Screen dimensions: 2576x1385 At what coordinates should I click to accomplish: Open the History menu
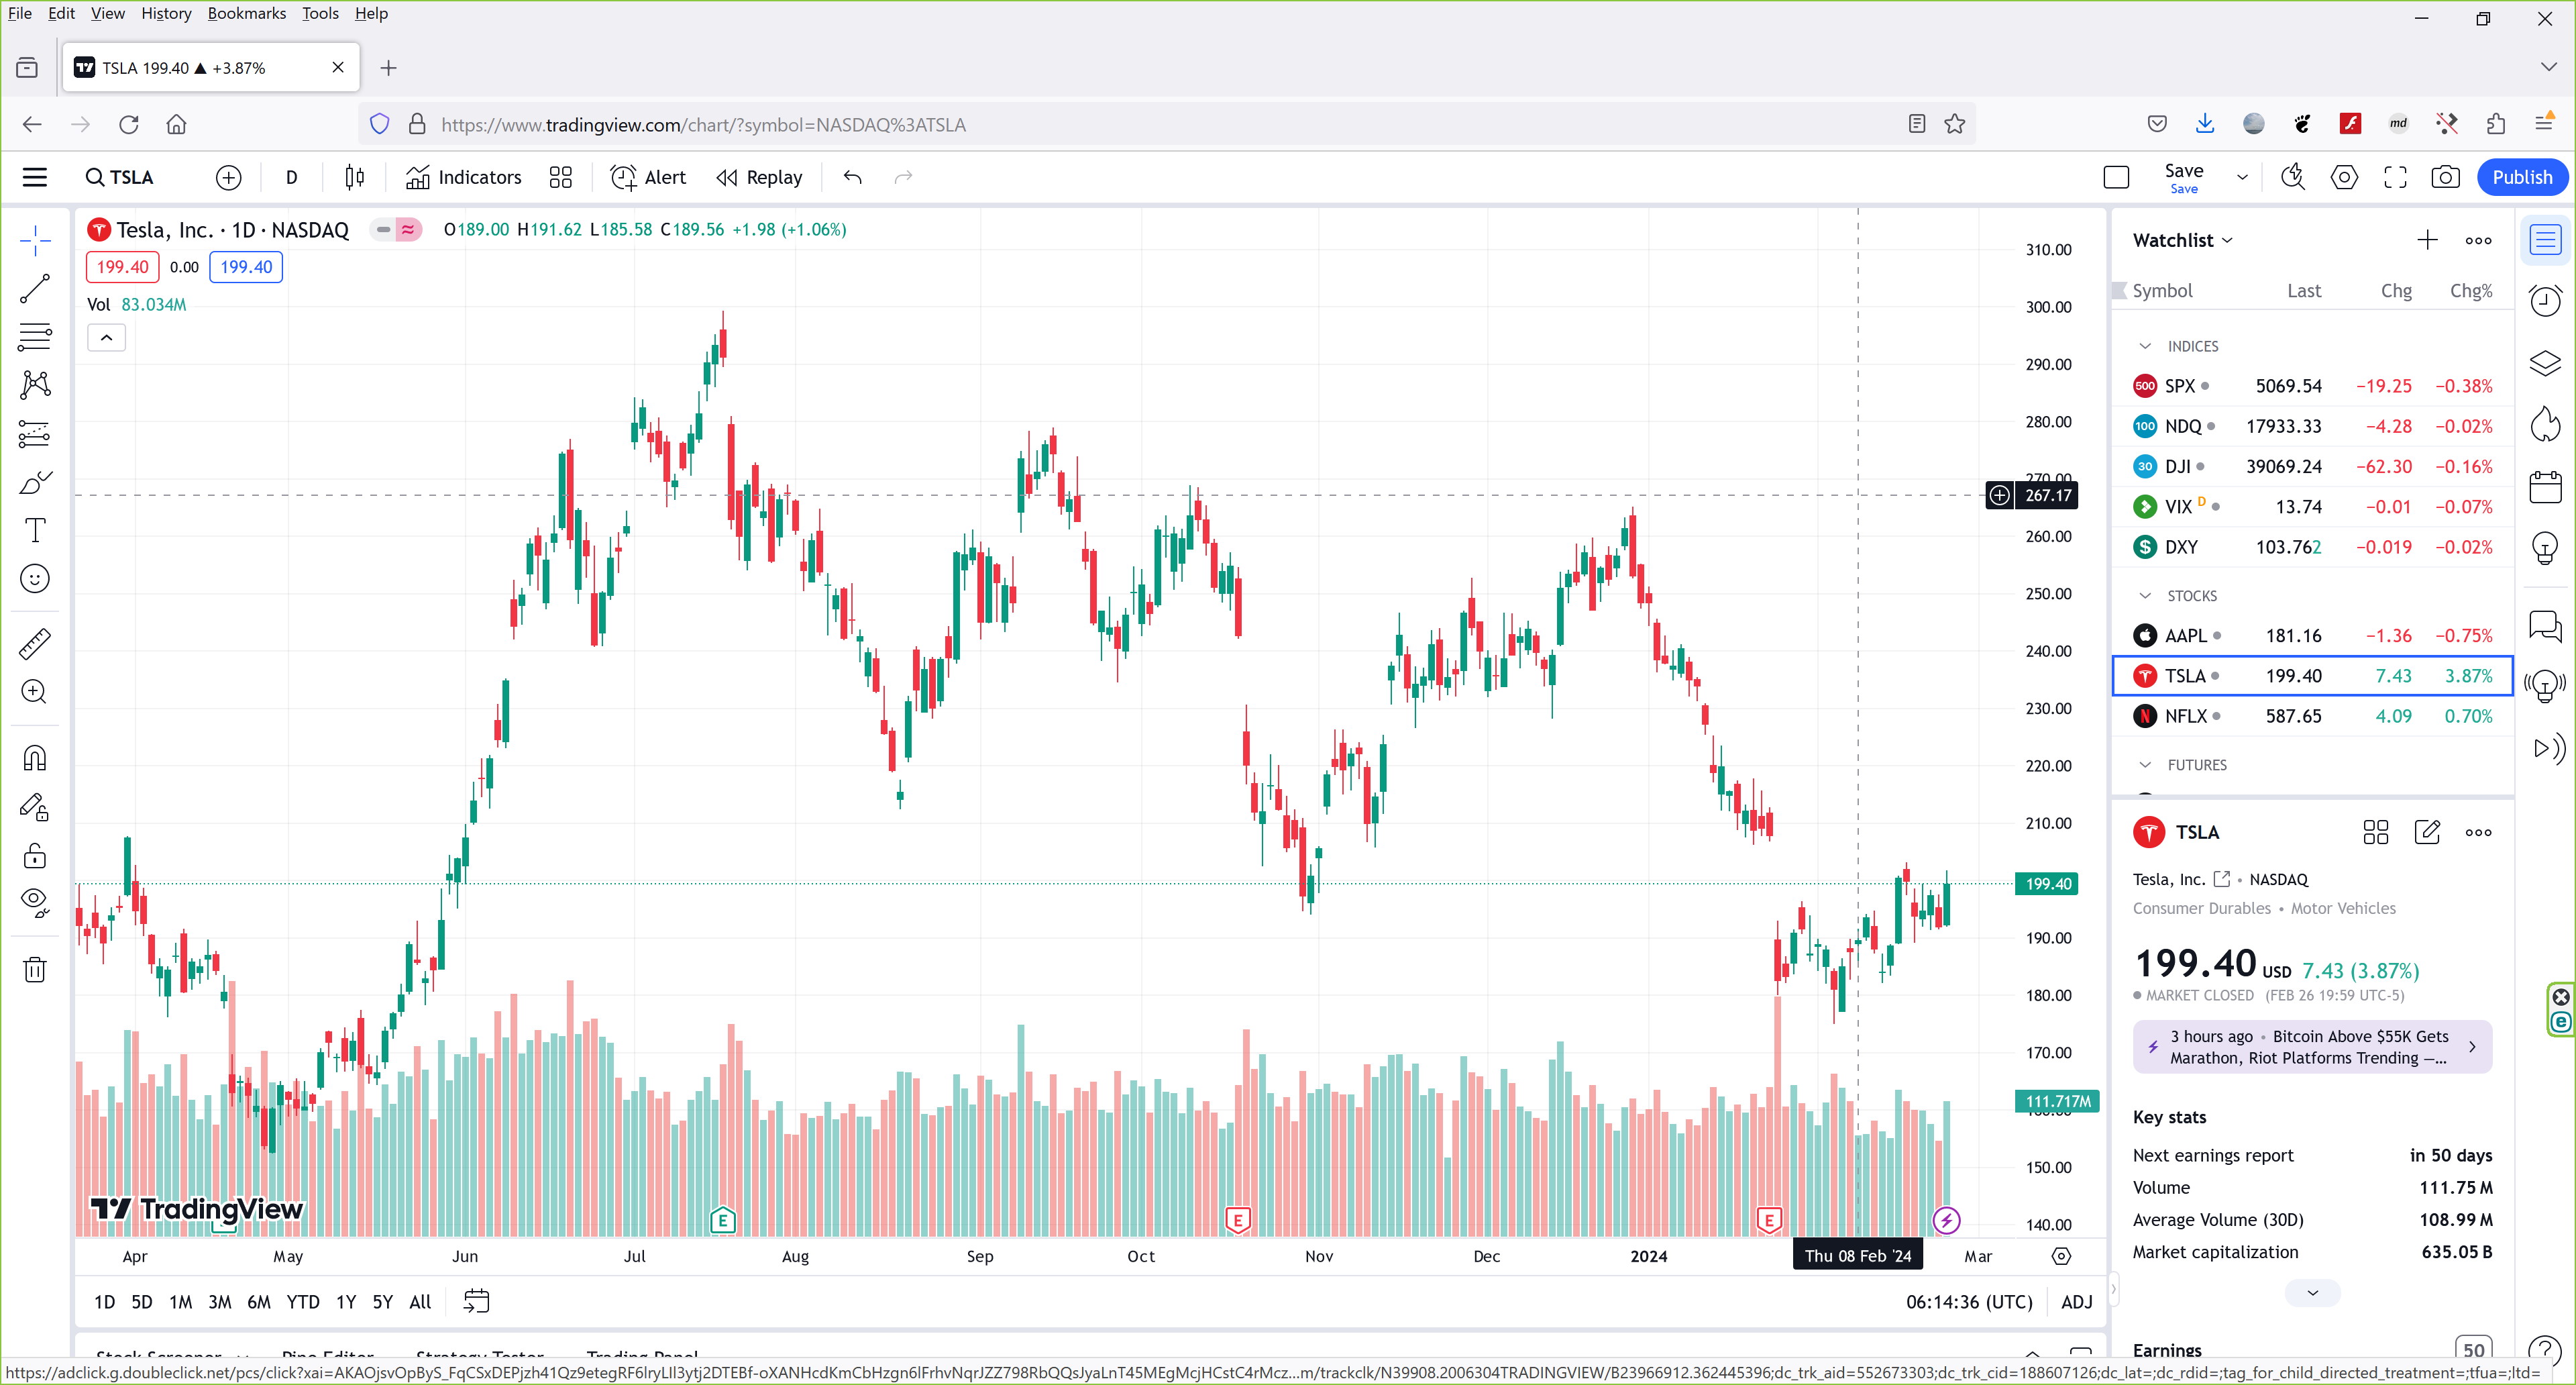click(166, 13)
